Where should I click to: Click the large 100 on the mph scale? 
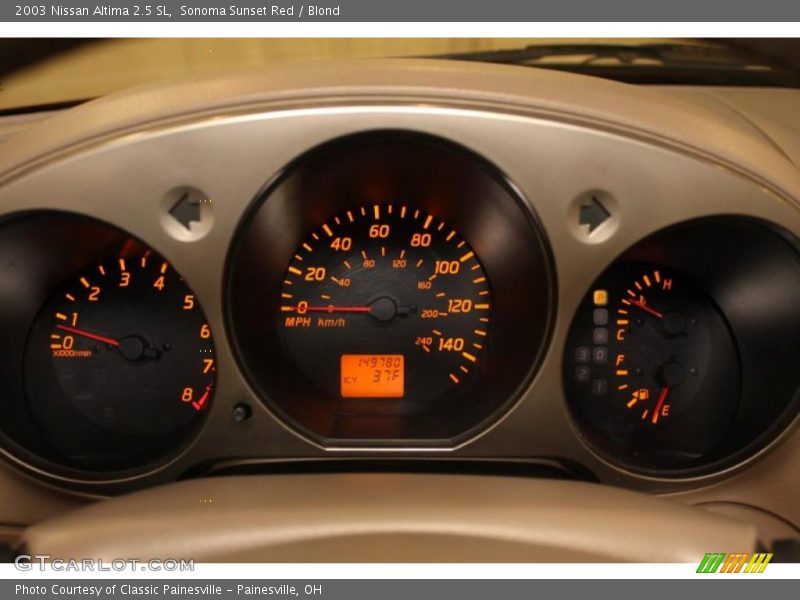click(447, 267)
